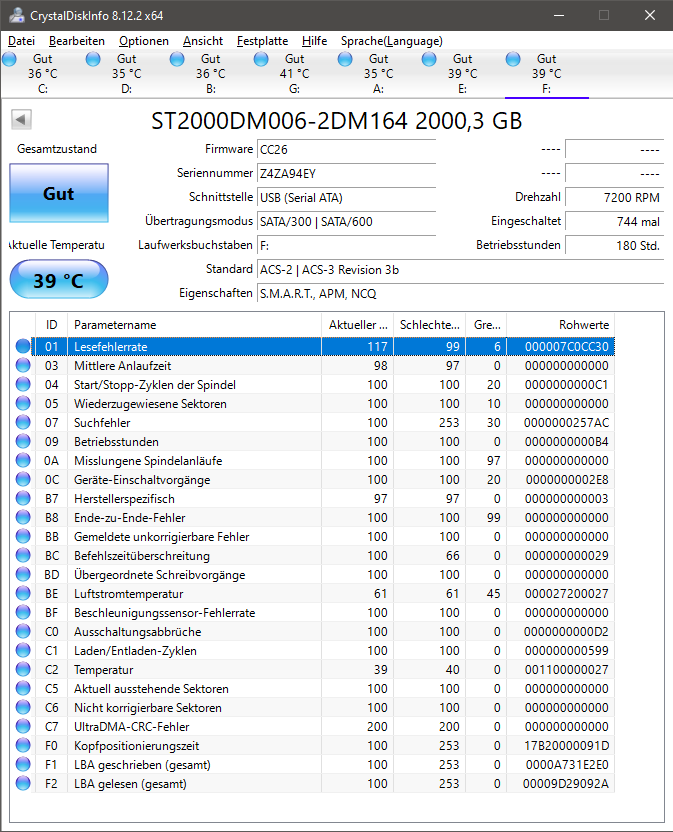
Task: Click the Schnittstelle field USB (Serial ATA)
Action: (347, 197)
